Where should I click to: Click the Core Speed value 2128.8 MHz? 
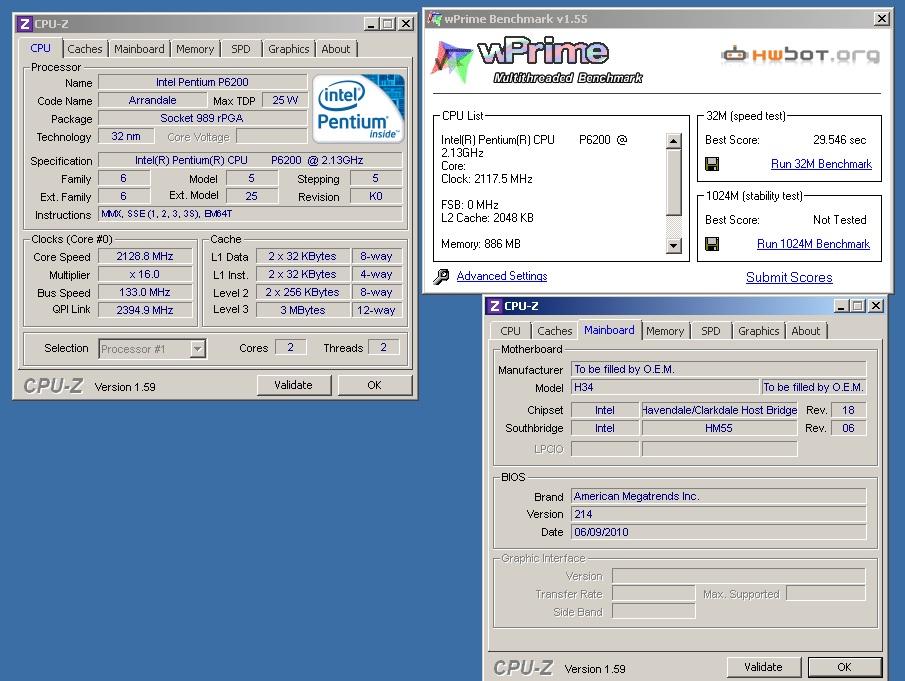(145, 256)
